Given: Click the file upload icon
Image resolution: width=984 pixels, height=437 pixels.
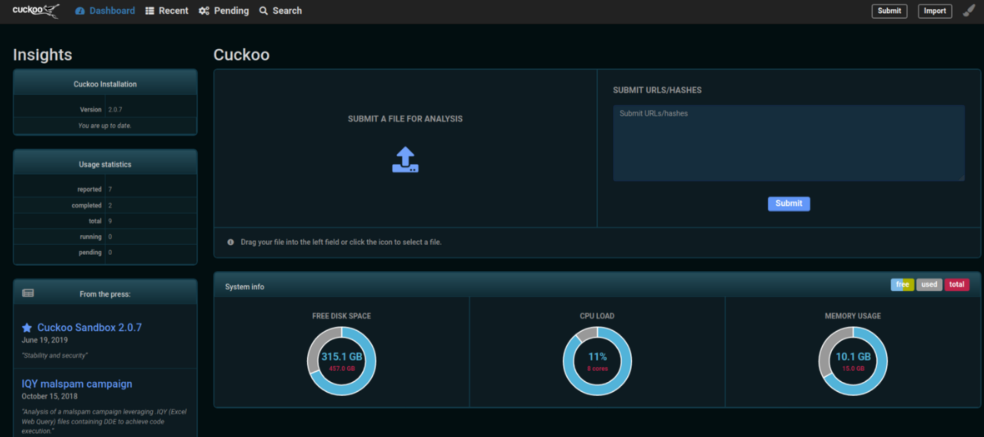Looking at the screenshot, I should [405, 160].
